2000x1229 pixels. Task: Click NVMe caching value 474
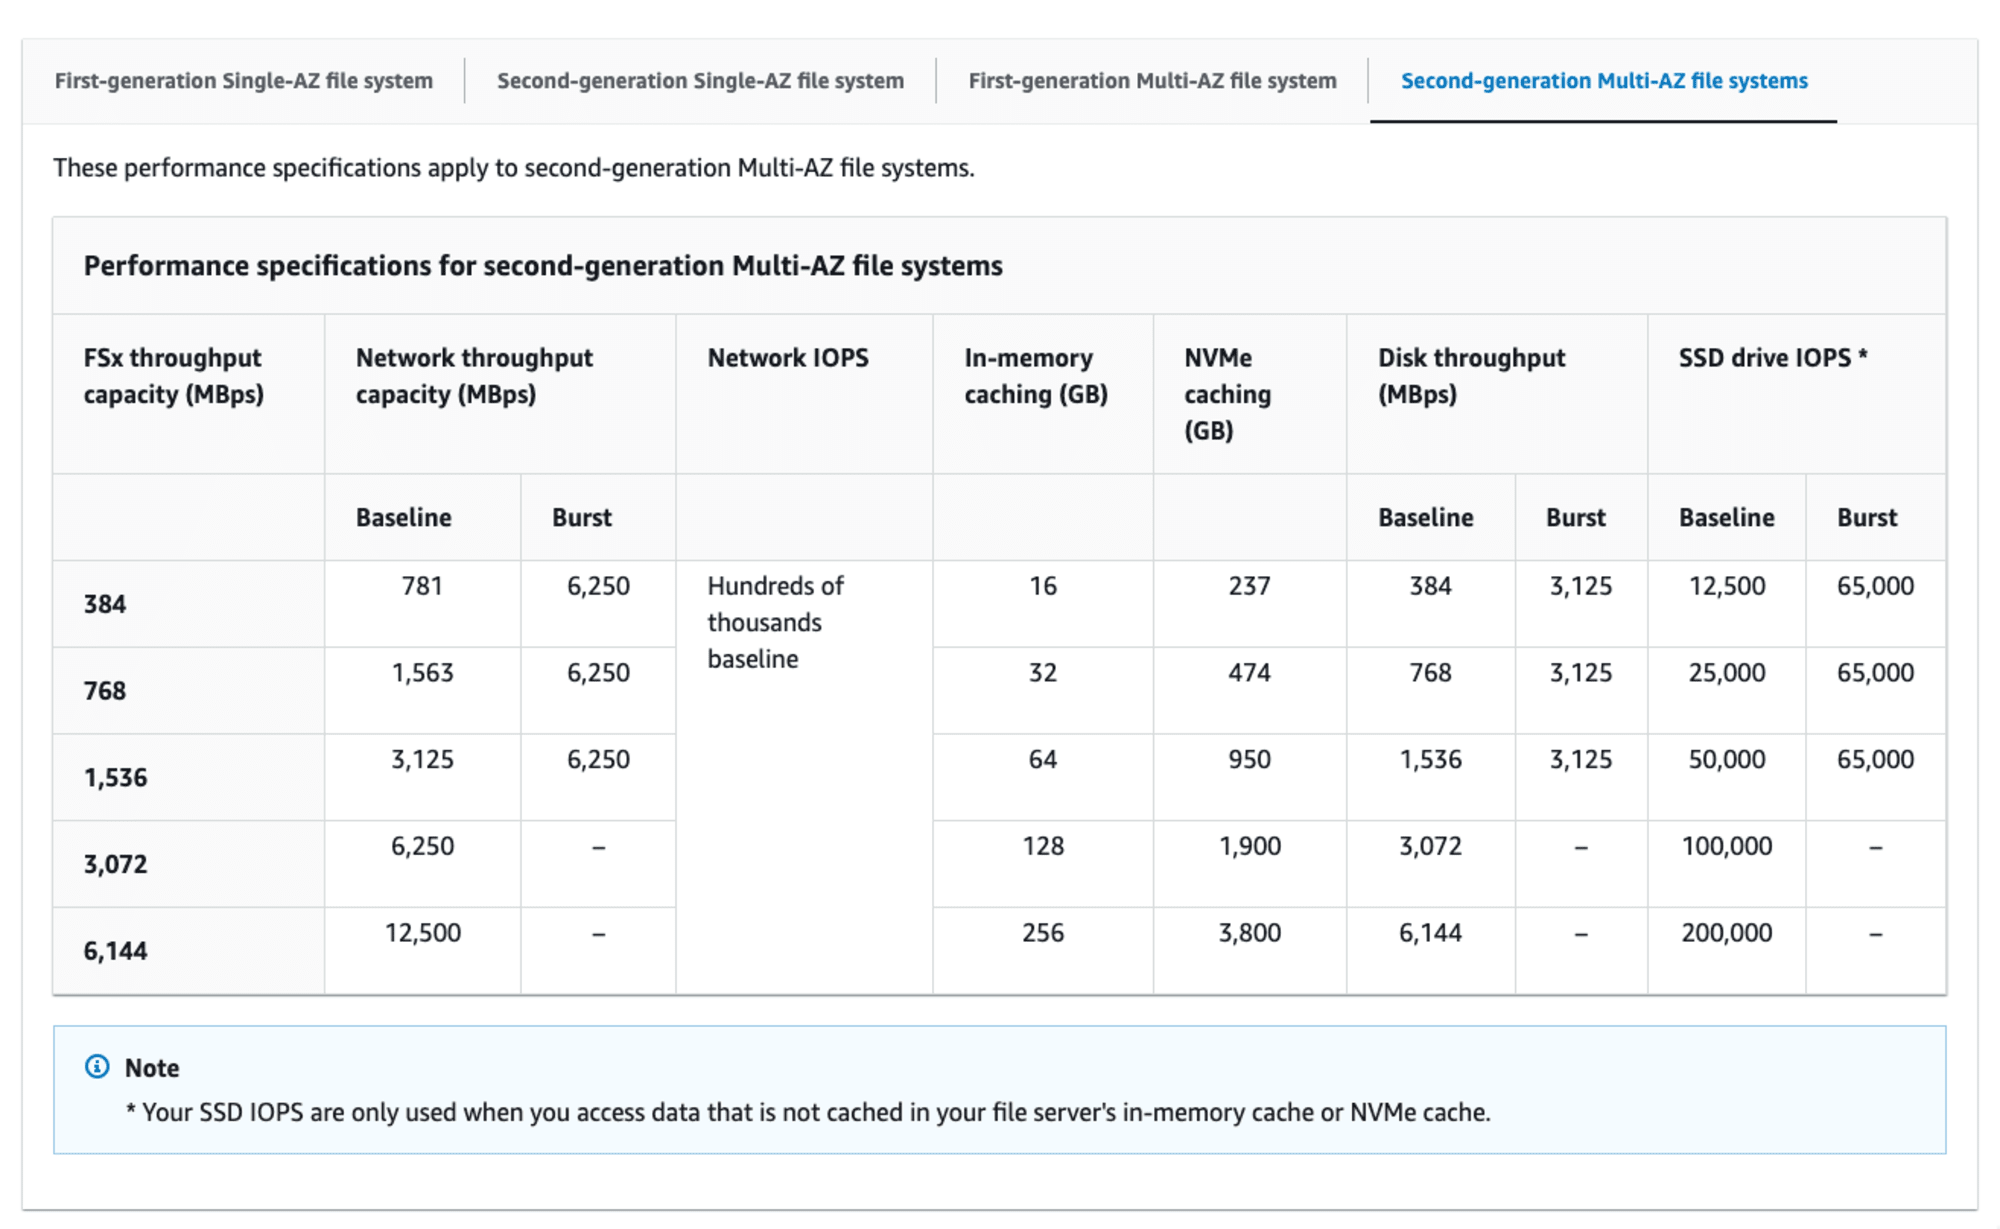1250,673
